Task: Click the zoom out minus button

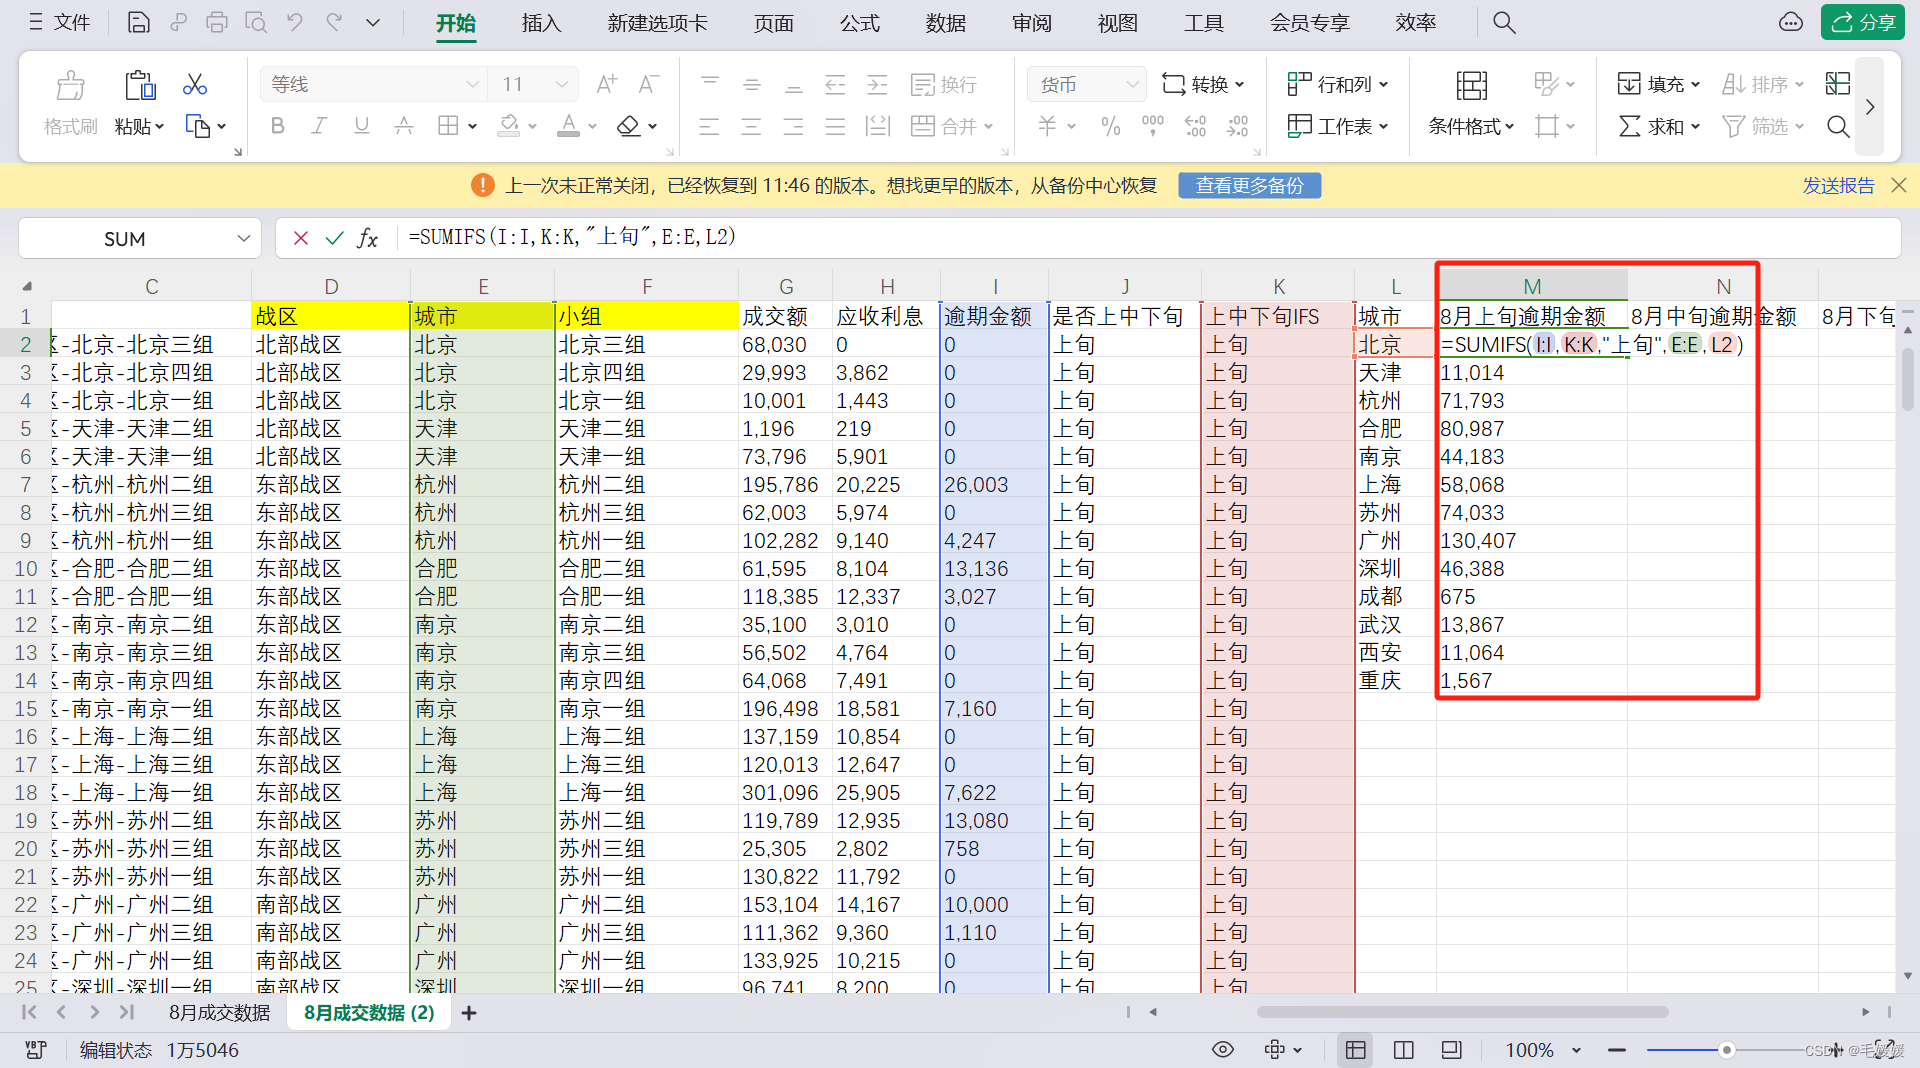Action: (1617, 1049)
